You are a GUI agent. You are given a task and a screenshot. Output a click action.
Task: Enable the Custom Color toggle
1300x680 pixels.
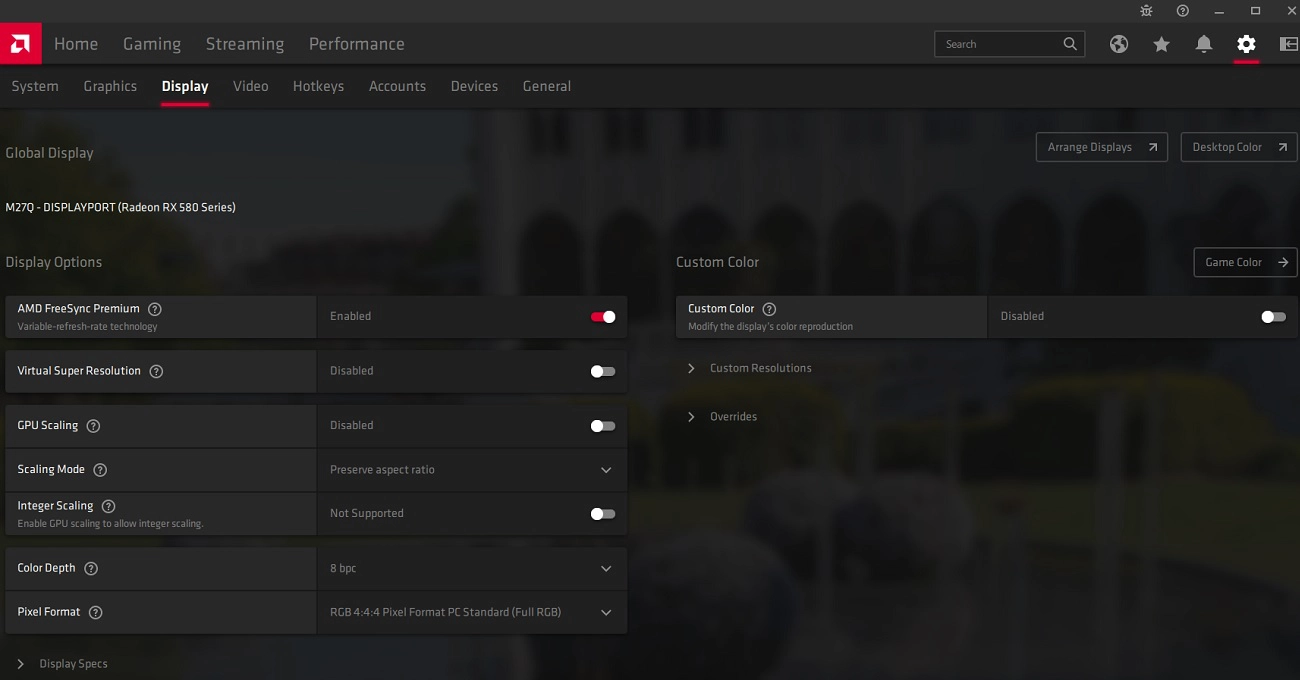[x=1274, y=316]
